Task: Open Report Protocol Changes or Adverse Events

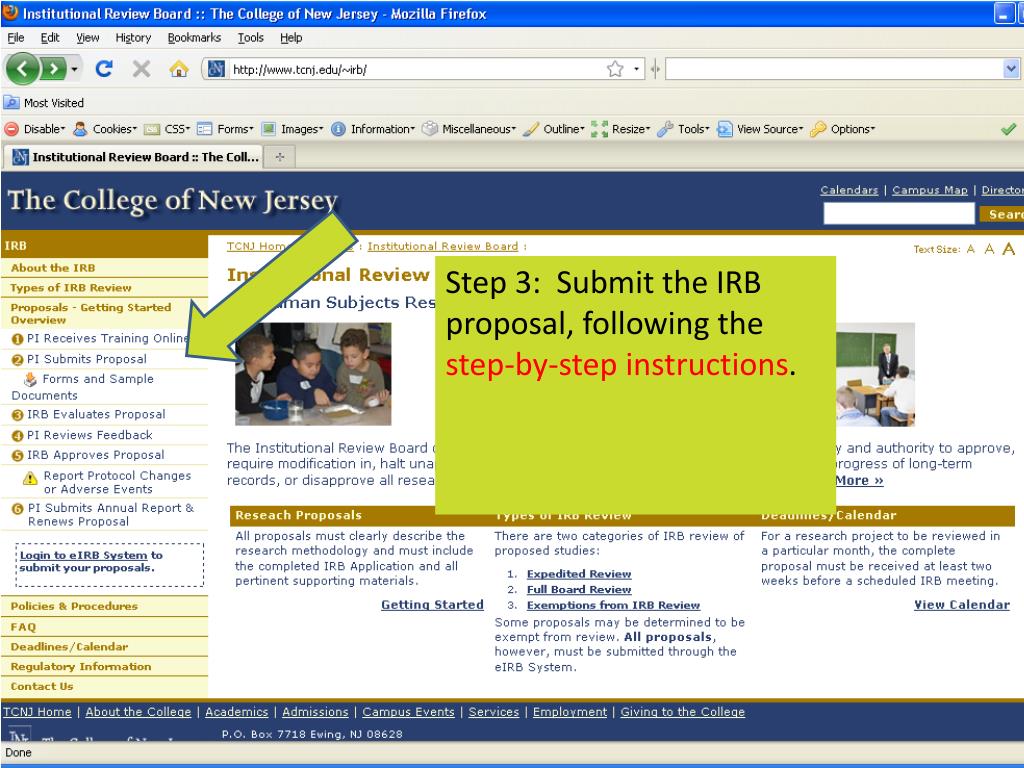Action: (x=108, y=483)
